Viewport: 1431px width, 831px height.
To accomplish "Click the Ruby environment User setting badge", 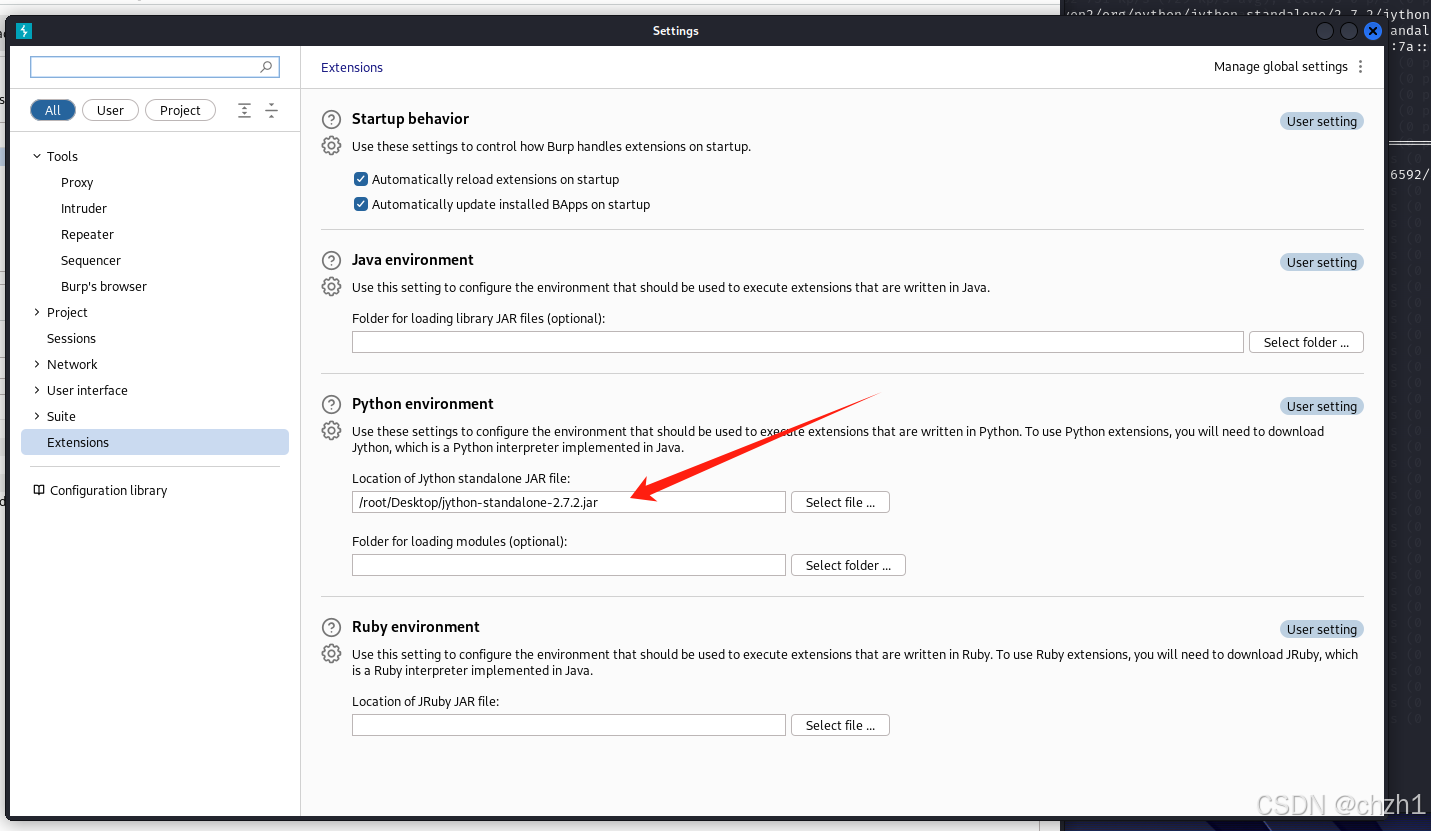I will (x=1322, y=629).
